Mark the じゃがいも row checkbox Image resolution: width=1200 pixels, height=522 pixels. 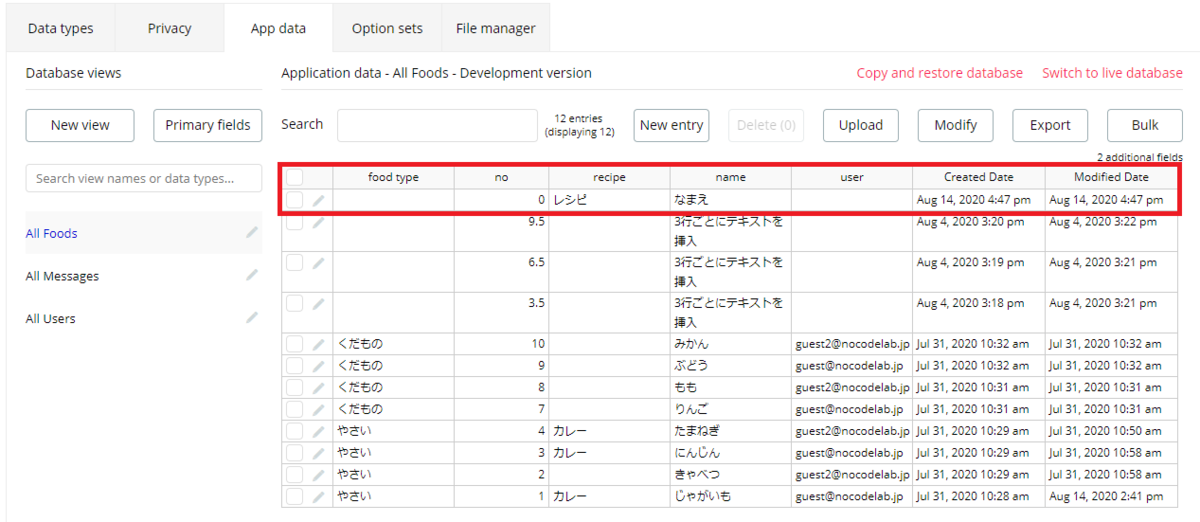[x=295, y=496]
